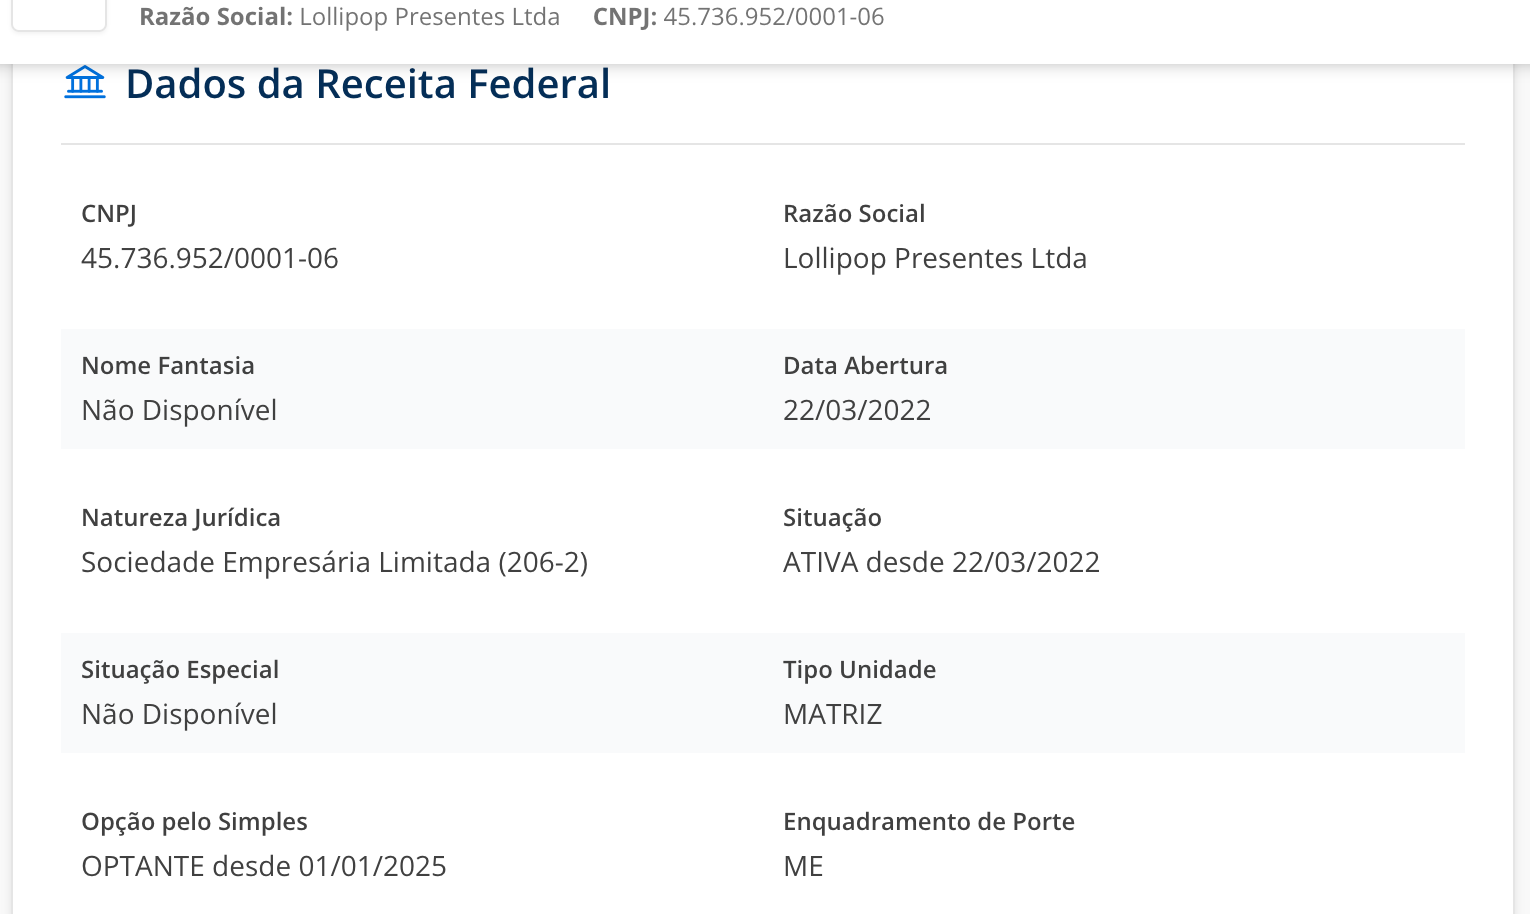This screenshot has height=914, width=1530.
Task: Click Não Disponível under Situação Especial
Action: tap(179, 714)
